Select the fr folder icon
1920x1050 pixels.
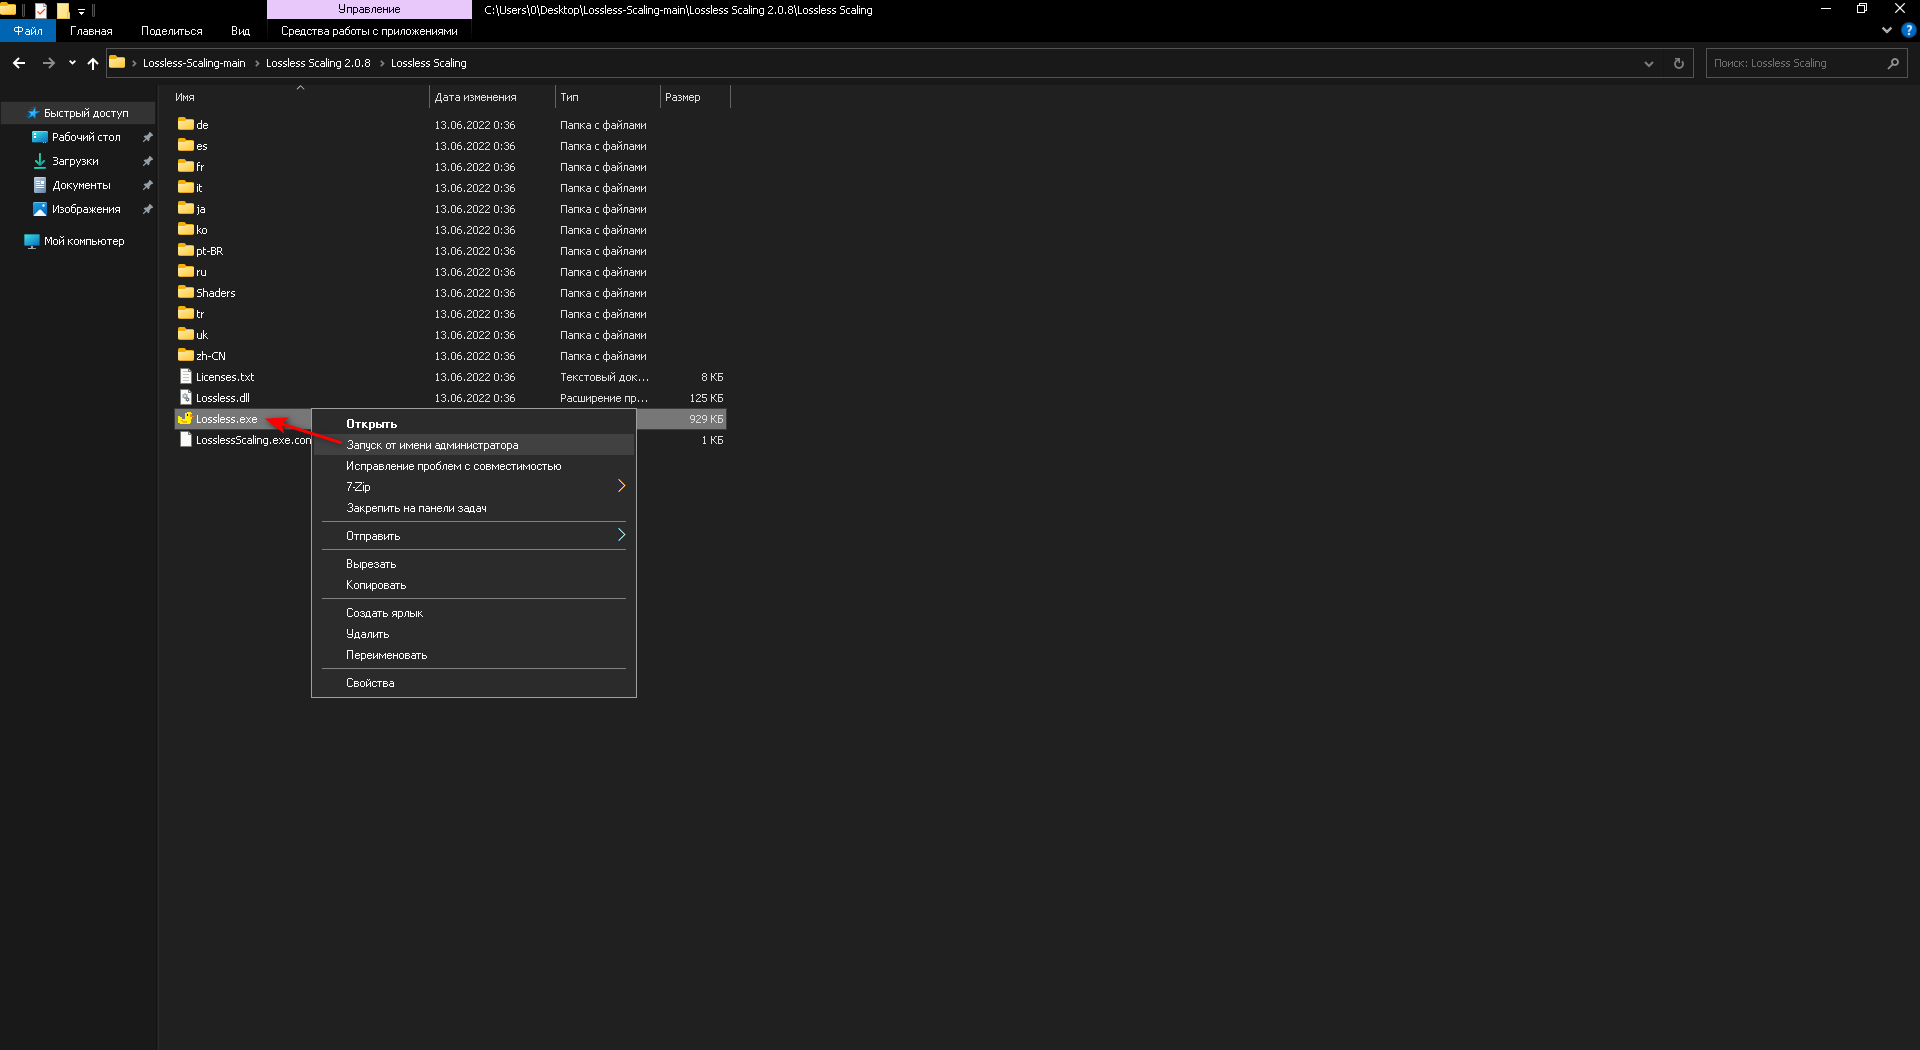[186, 166]
